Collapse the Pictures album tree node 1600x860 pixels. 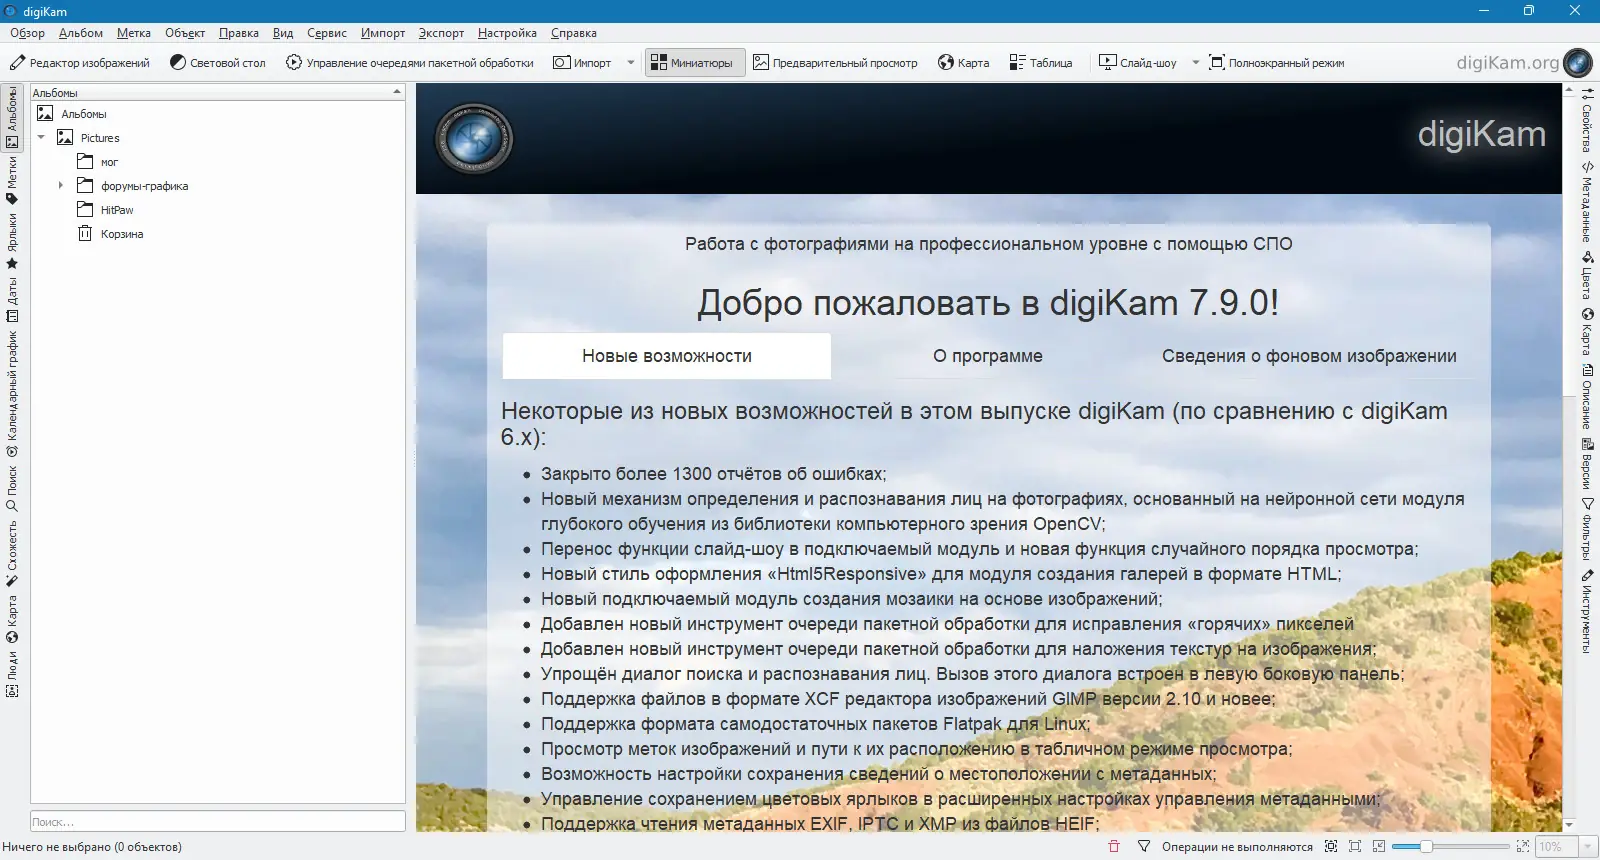[41, 138]
